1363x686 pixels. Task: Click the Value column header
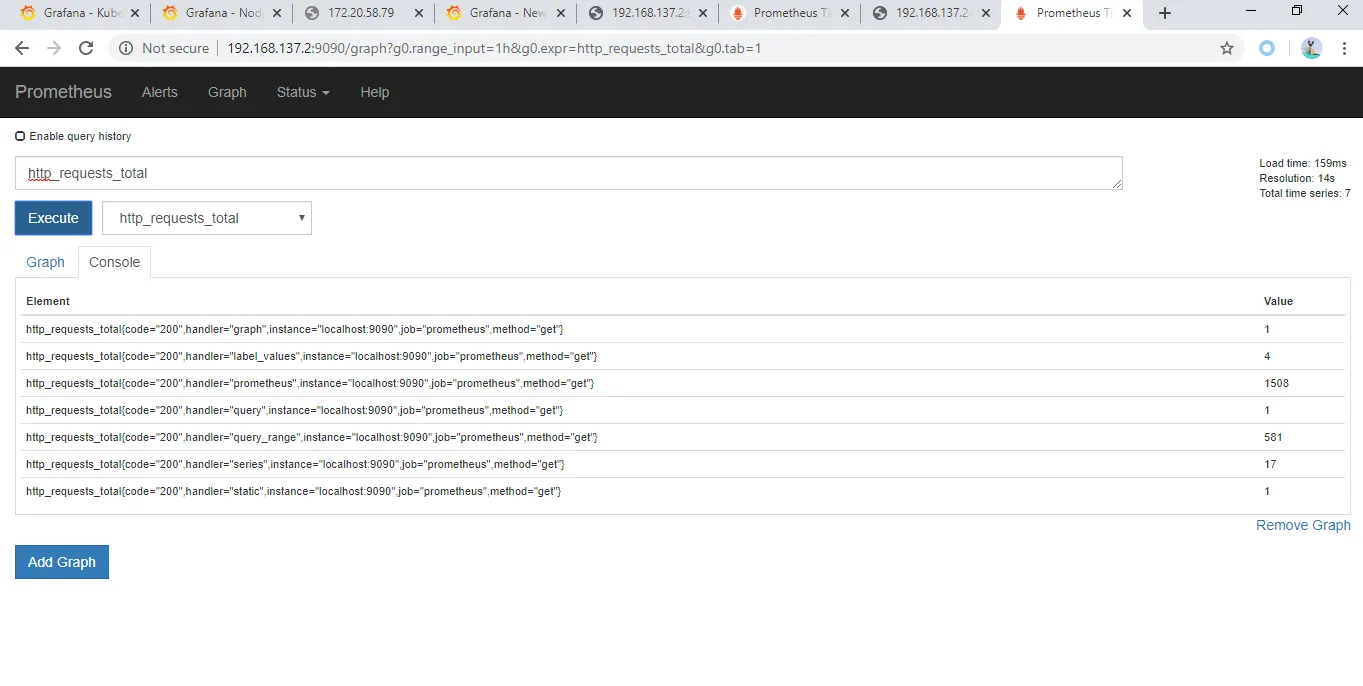[x=1278, y=301]
